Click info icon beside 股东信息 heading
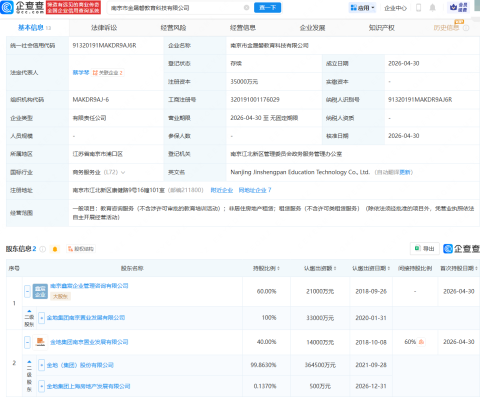 (x=43, y=249)
